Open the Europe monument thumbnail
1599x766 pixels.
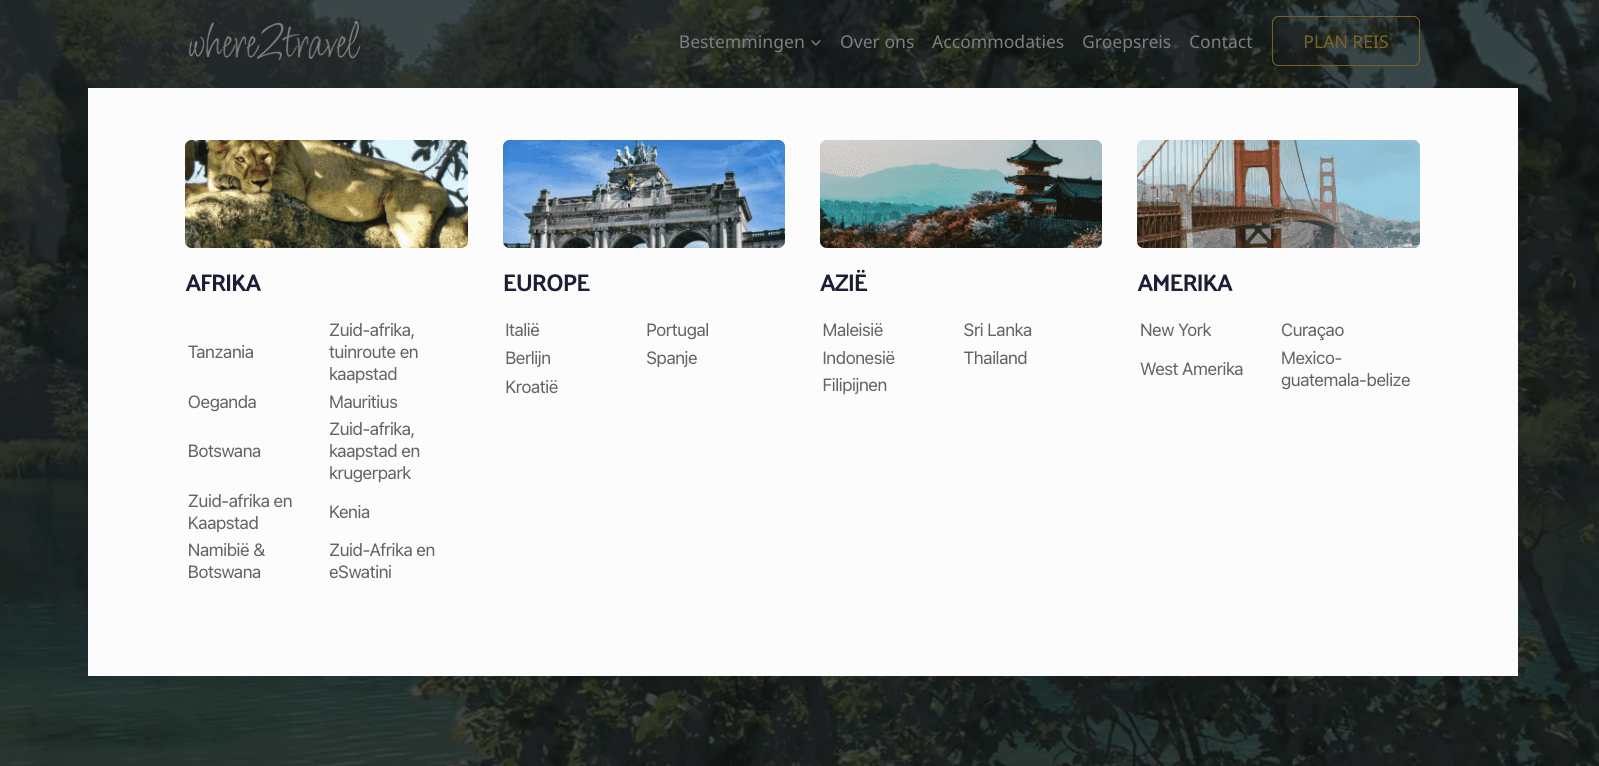click(644, 194)
